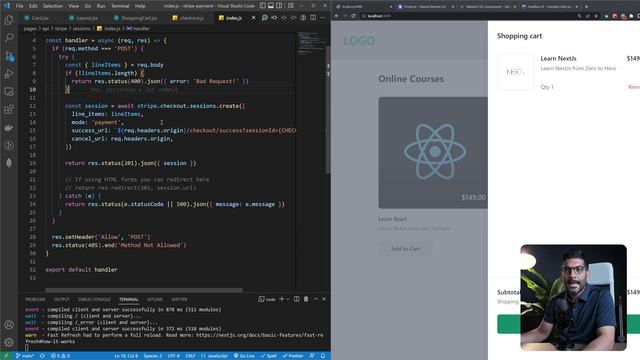Open the Accounts icon in activity bar
Viewport: 640px width, 360px height.
coord(9,324)
